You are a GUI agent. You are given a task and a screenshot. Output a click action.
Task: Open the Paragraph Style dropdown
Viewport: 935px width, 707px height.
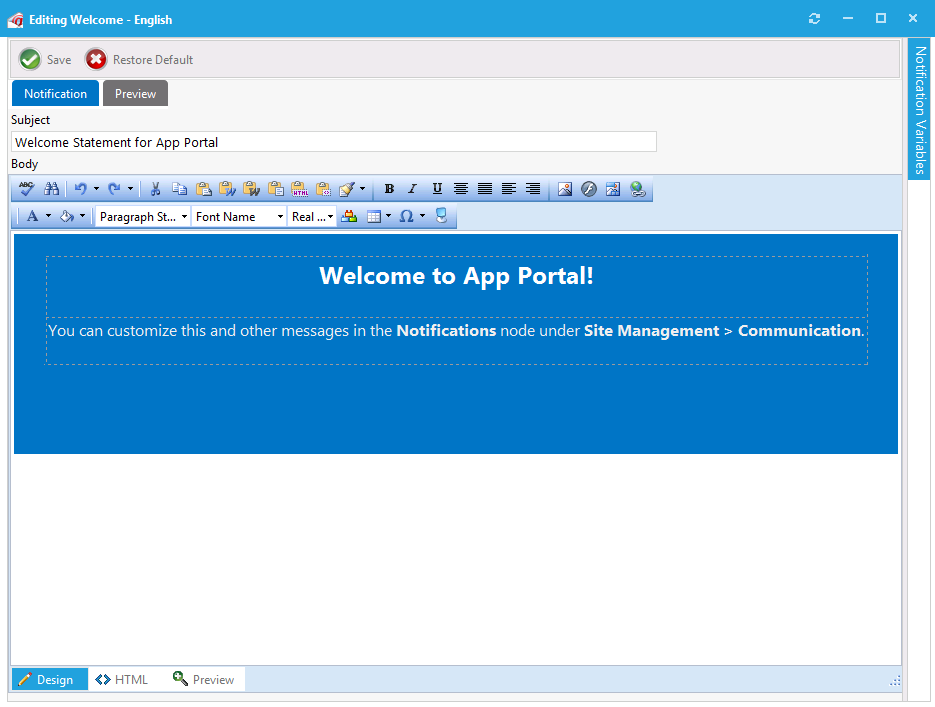pyautogui.click(x=143, y=217)
